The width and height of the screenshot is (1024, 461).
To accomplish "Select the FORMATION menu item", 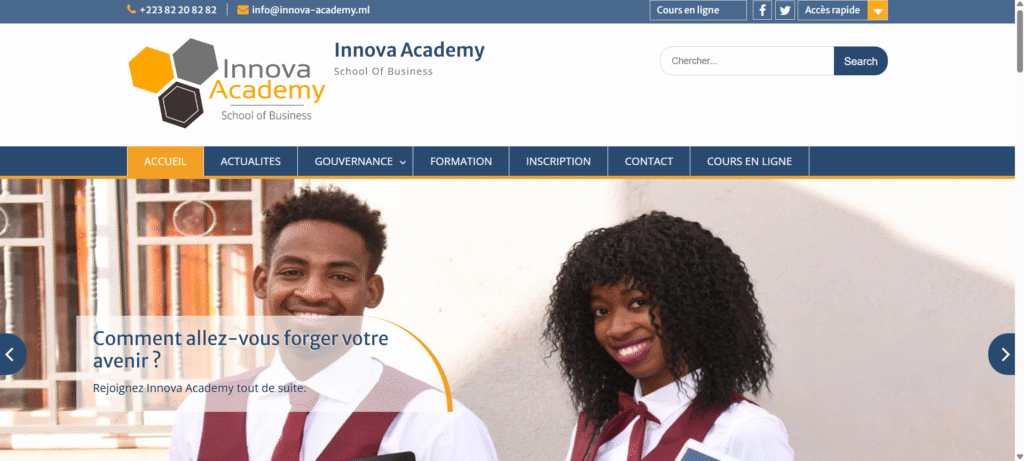I will [461, 161].
